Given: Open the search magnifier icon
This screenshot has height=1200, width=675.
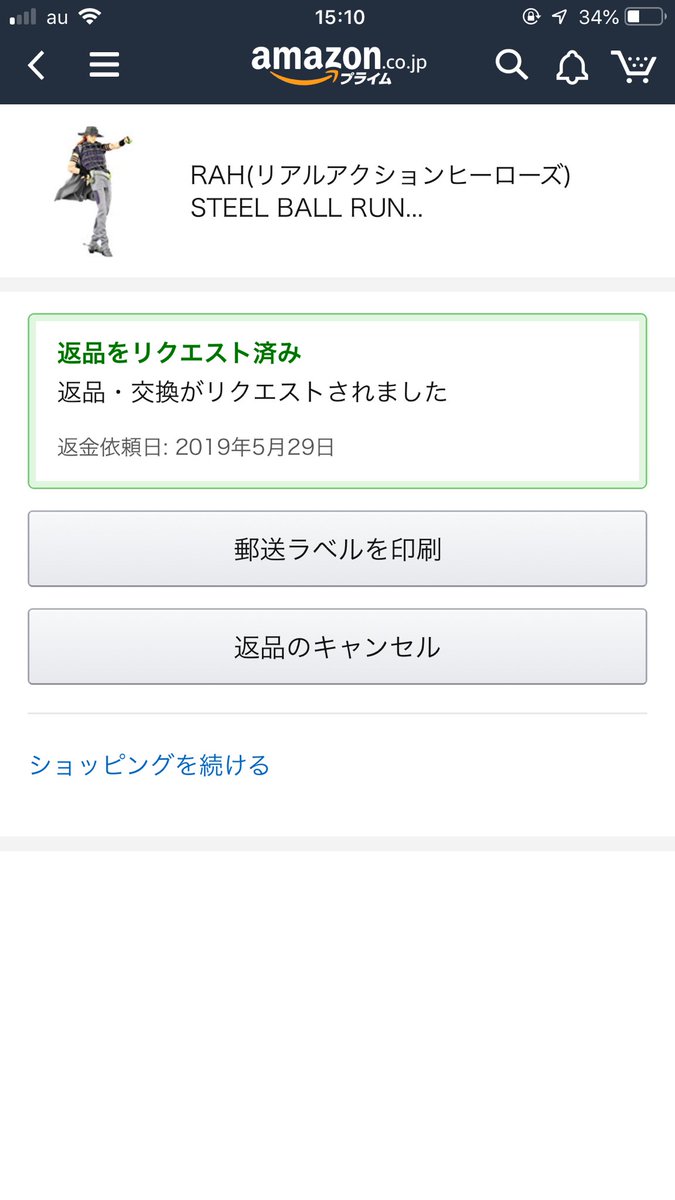Looking at the screenshot, I should (x=511, y=64).
